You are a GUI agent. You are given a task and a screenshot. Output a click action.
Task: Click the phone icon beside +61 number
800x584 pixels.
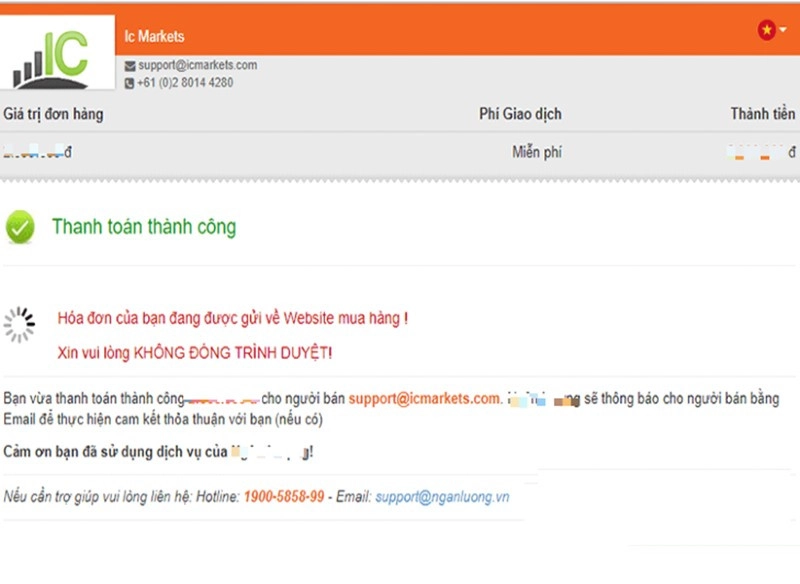click(130, 83)
